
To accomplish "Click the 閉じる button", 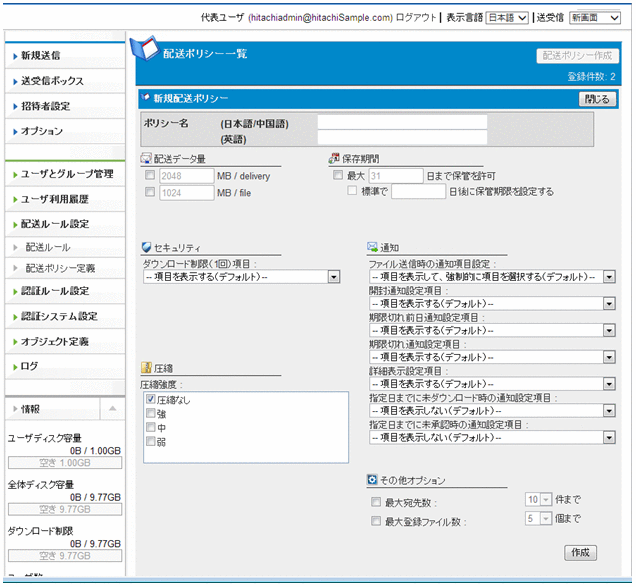I will pos(597,99).
